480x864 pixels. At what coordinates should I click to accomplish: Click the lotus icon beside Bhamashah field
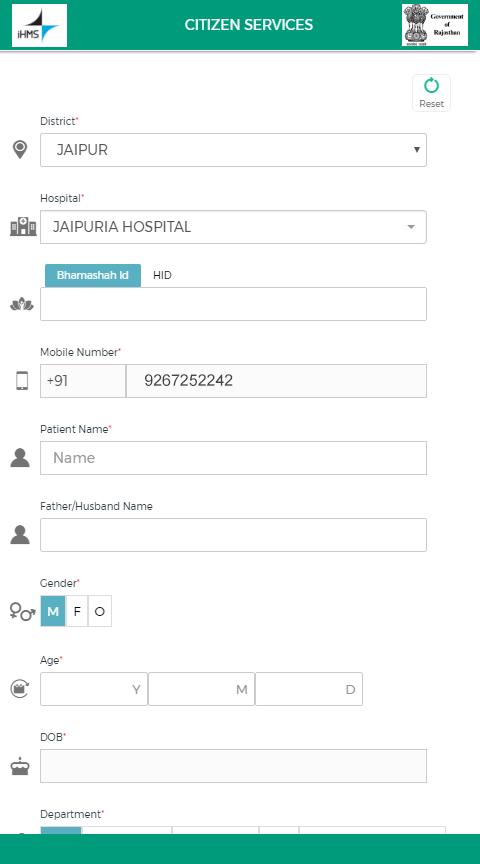click(22, 304)
